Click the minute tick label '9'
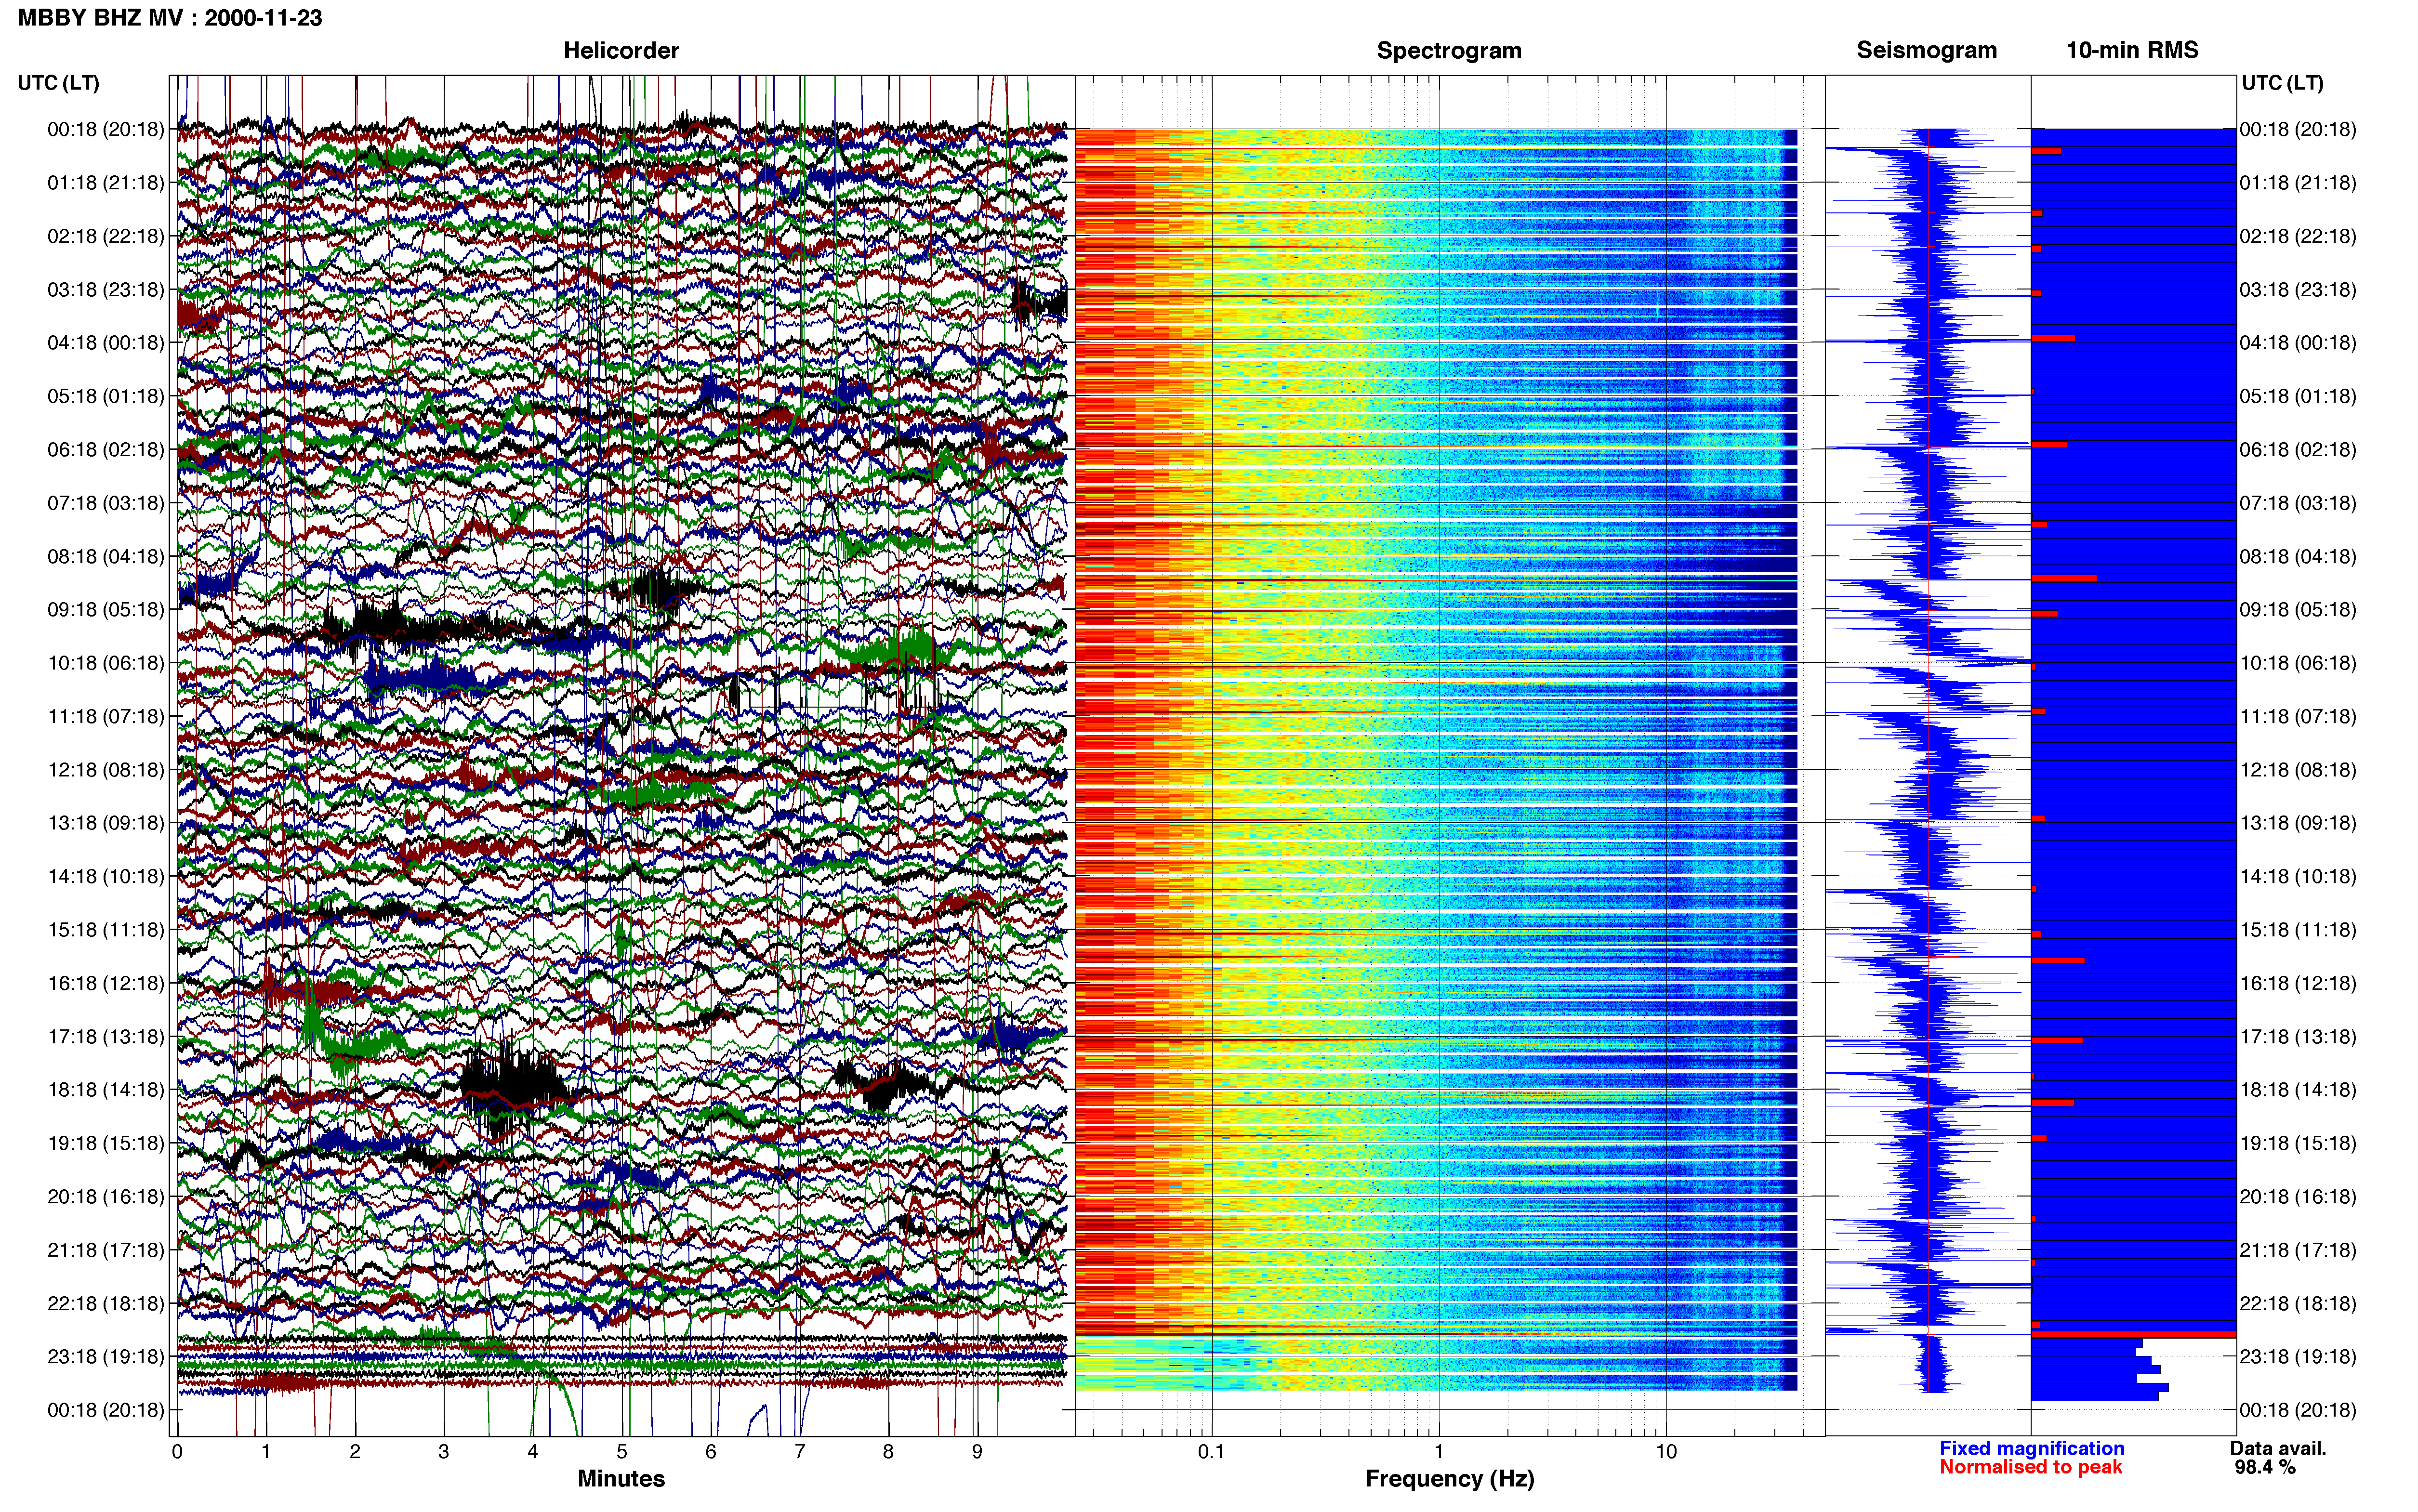 tap(977, 1451)
